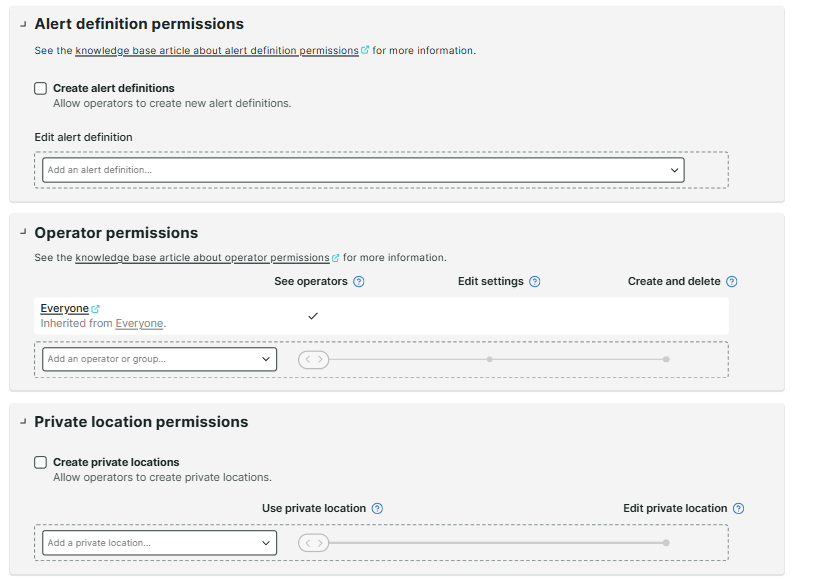Enable the Create private locations checkbox
Screen dimensions: 828x579
[x=40, y=462]
